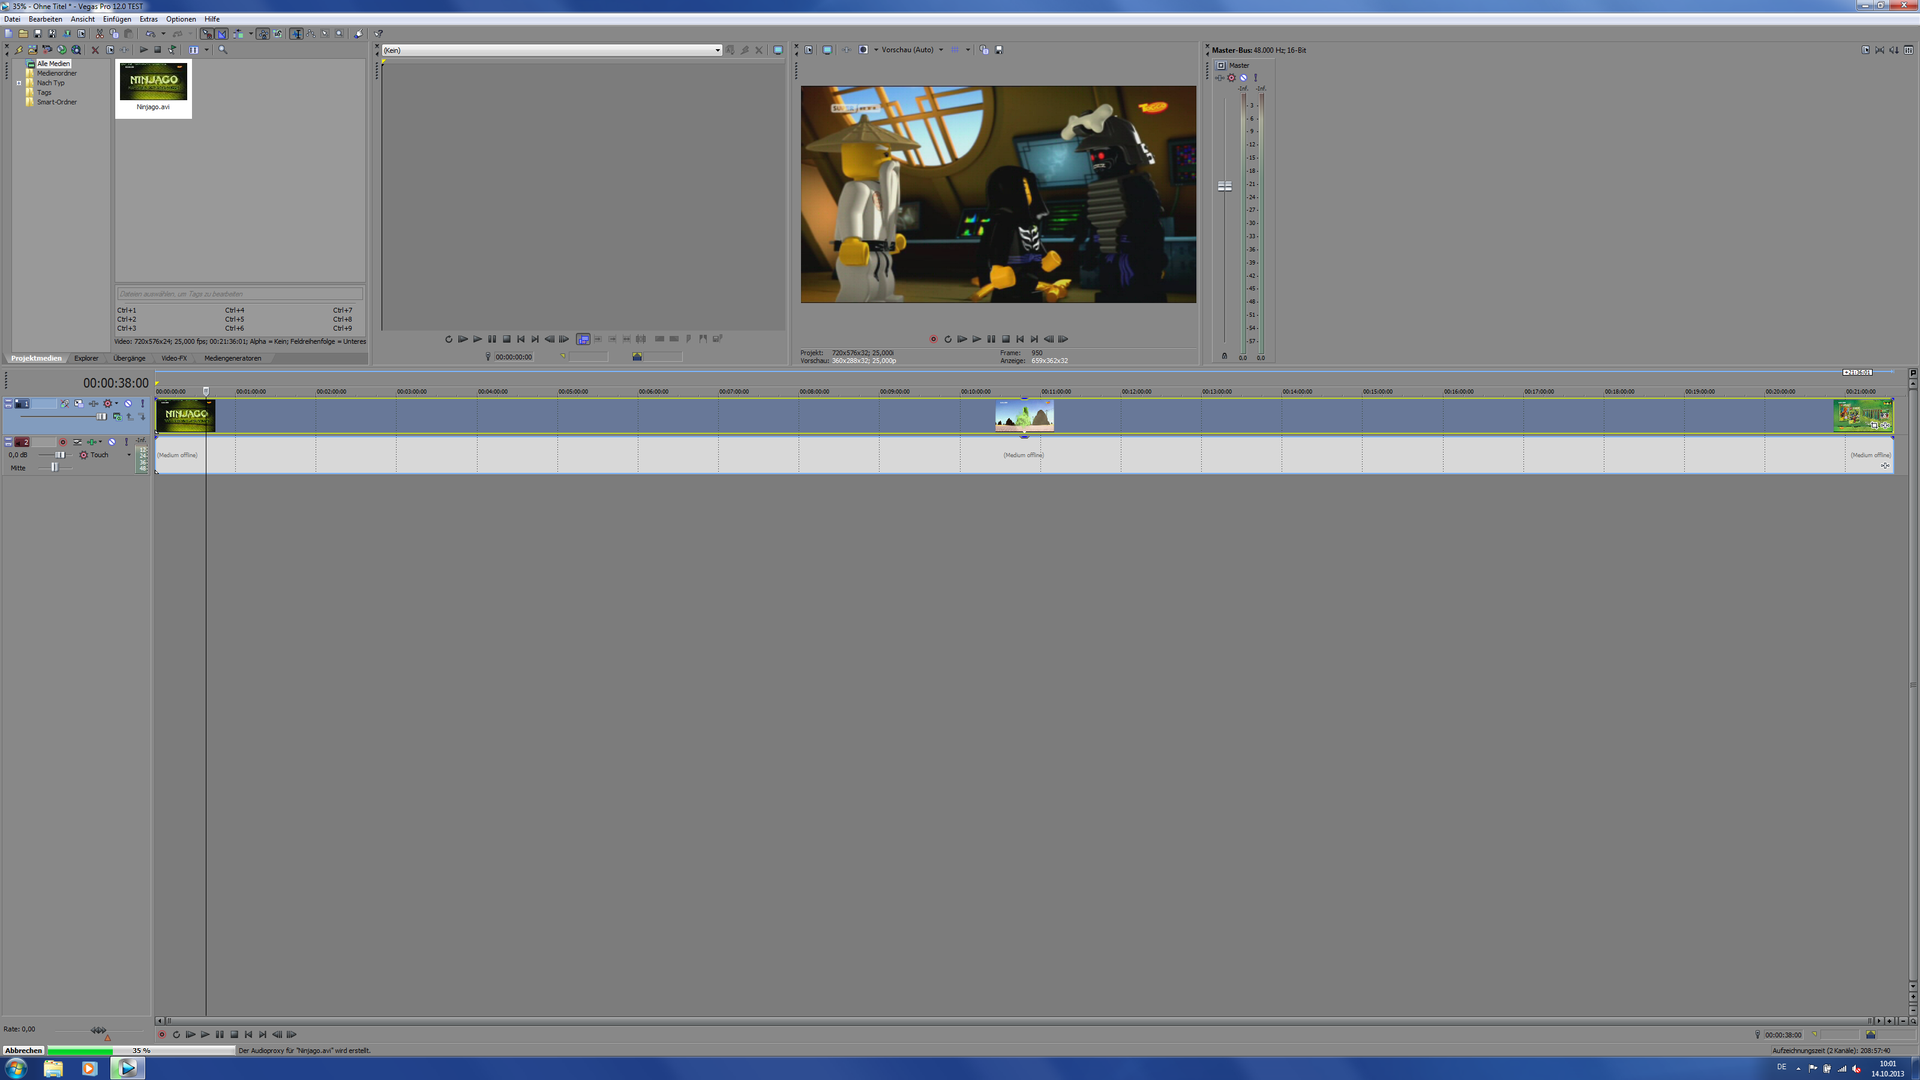1920x1080 pixels.
Task: Click the external monitor preview icon
Action: coord(827,50)
